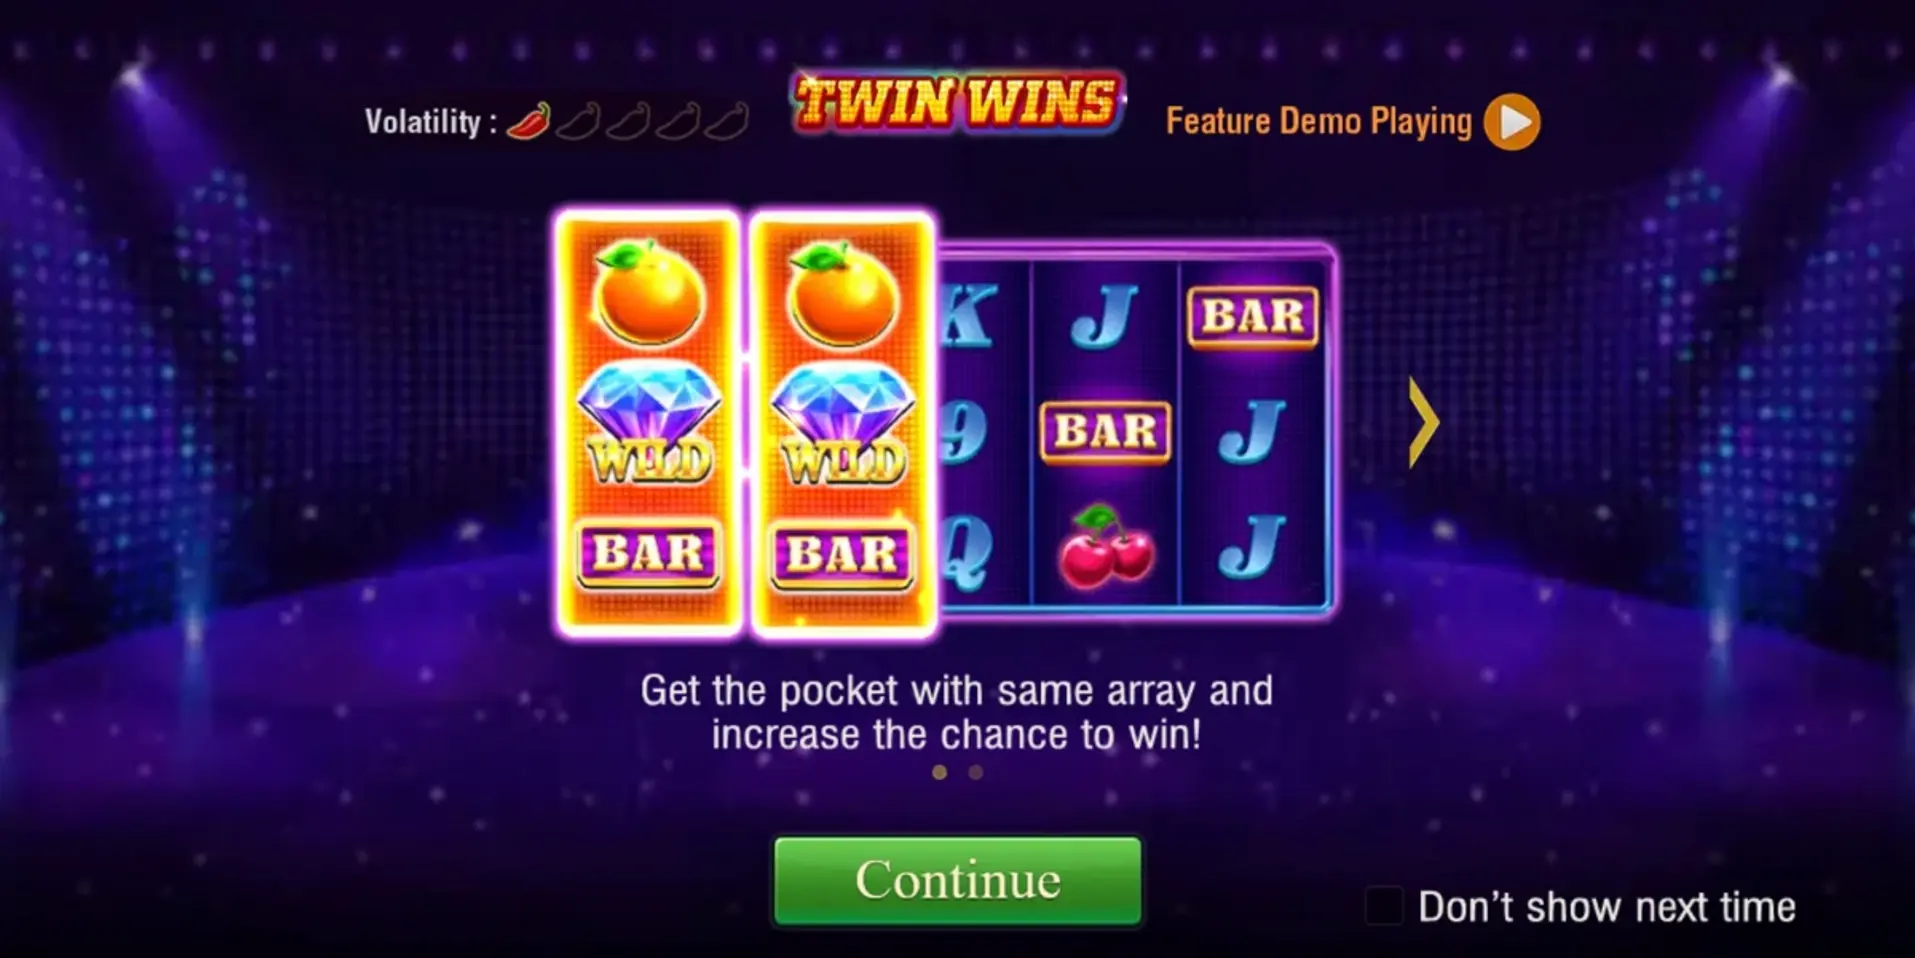1915x958 pixels.
Task: Click the left orange fruit symbol
Action: click(x=648, y=292)
